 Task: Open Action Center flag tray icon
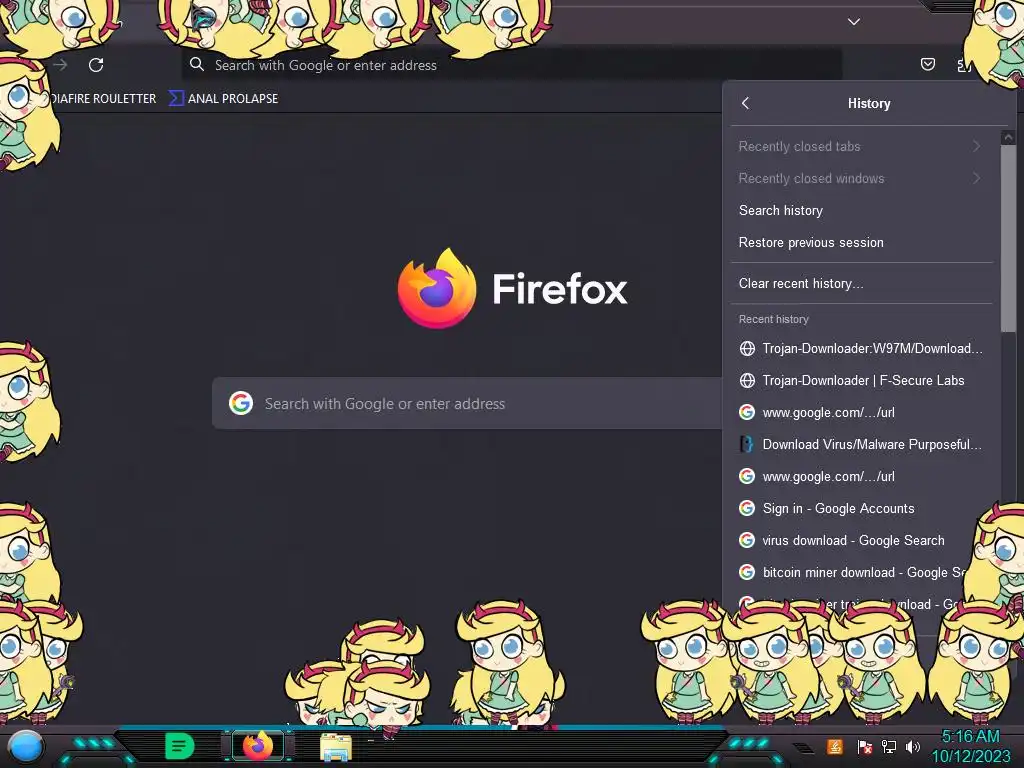[864, 746]
